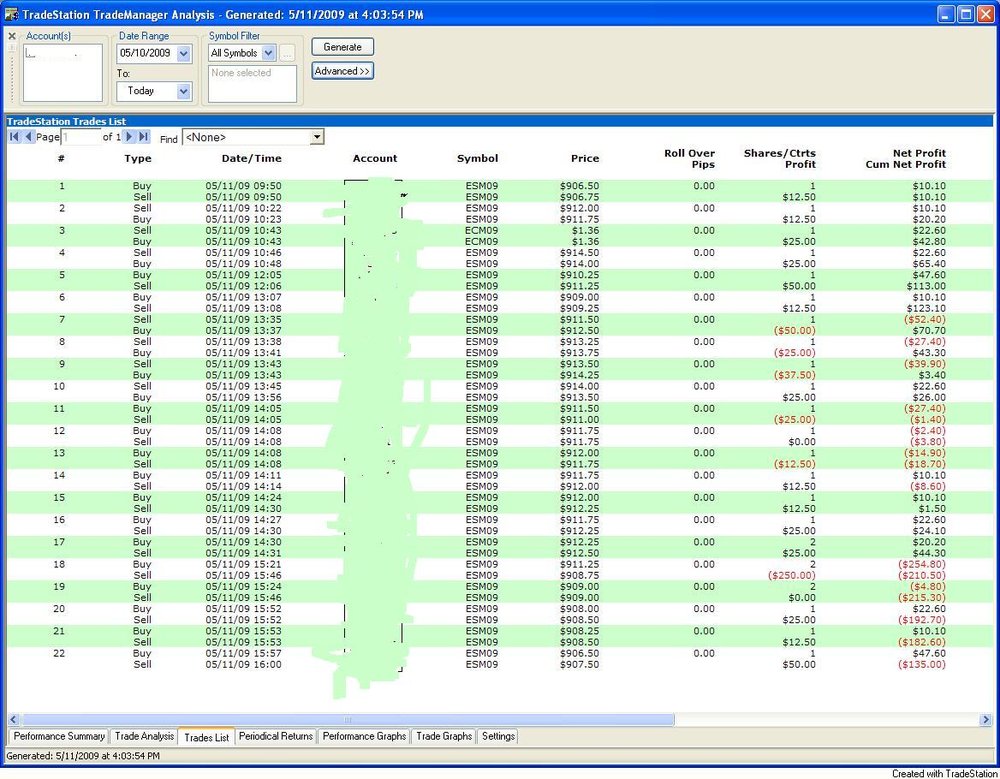Click the 05/11/09 16:00 date cell
1000x779 pixels.
tap(243, 665)
